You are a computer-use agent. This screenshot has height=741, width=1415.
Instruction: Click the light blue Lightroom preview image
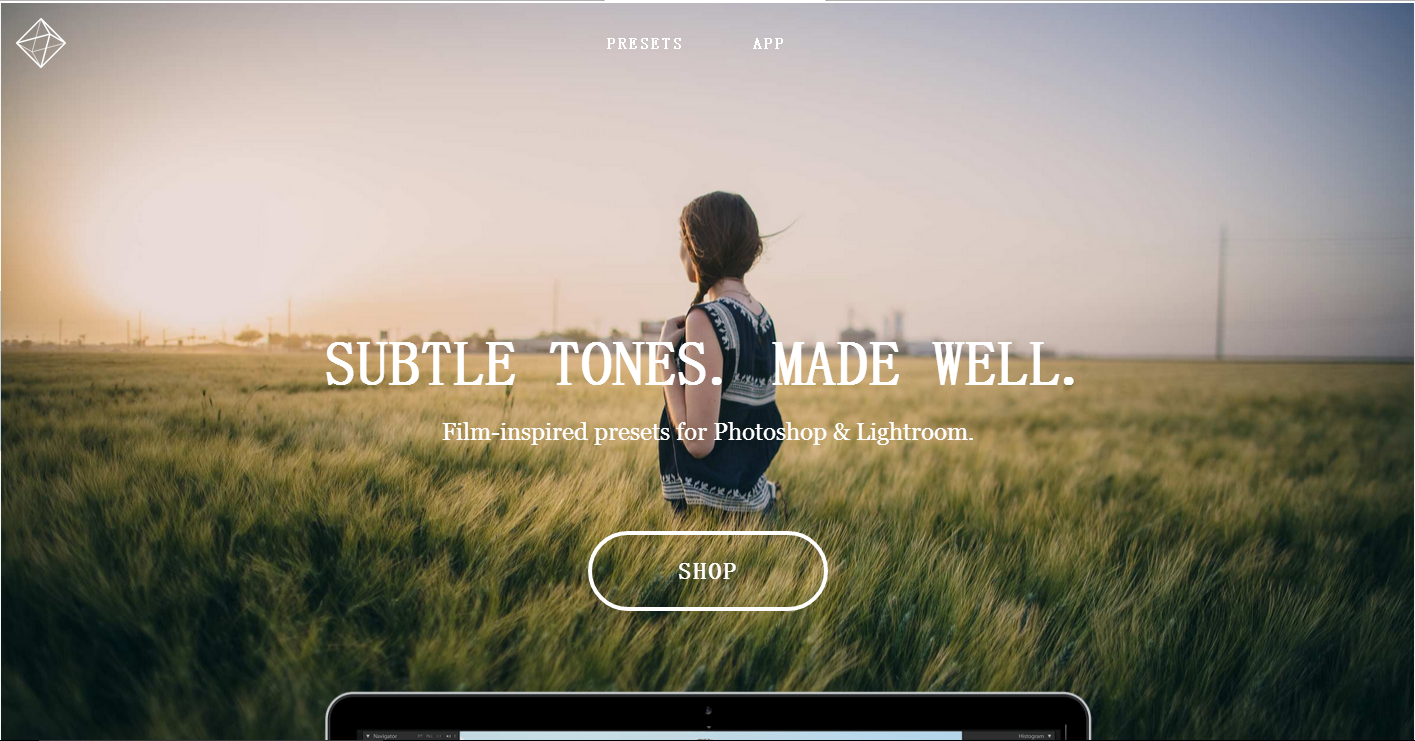click(x=710, y=736)
